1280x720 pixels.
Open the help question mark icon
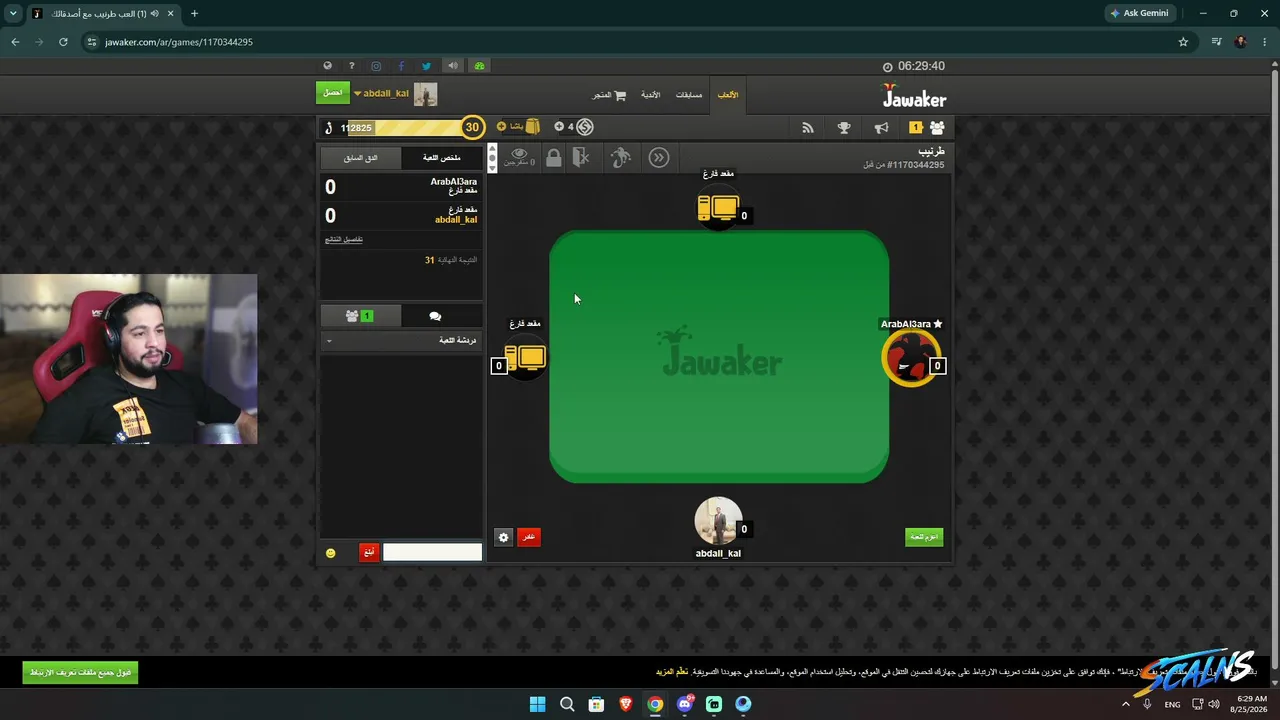click(x=351, y=66)
